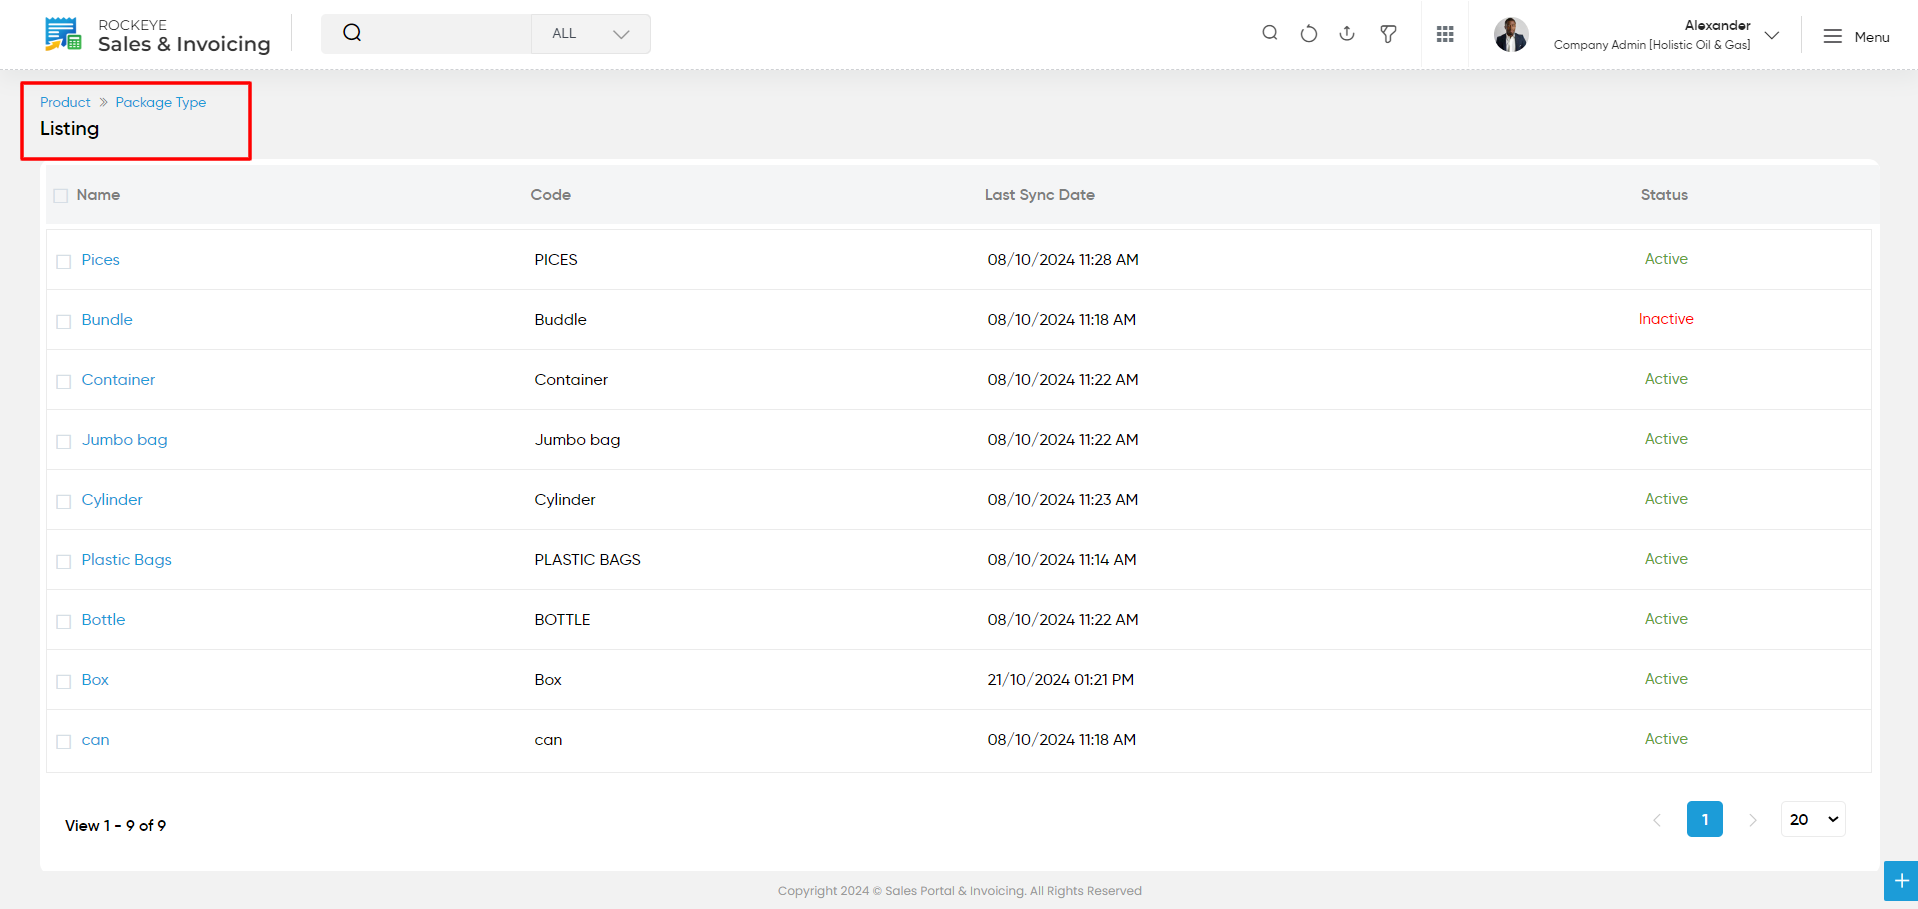Image resolution: width=1918 pixels, height=909 pixels.
Task: Click the 'View 1 - 9 of 9' text
Action: pos(116,826)
